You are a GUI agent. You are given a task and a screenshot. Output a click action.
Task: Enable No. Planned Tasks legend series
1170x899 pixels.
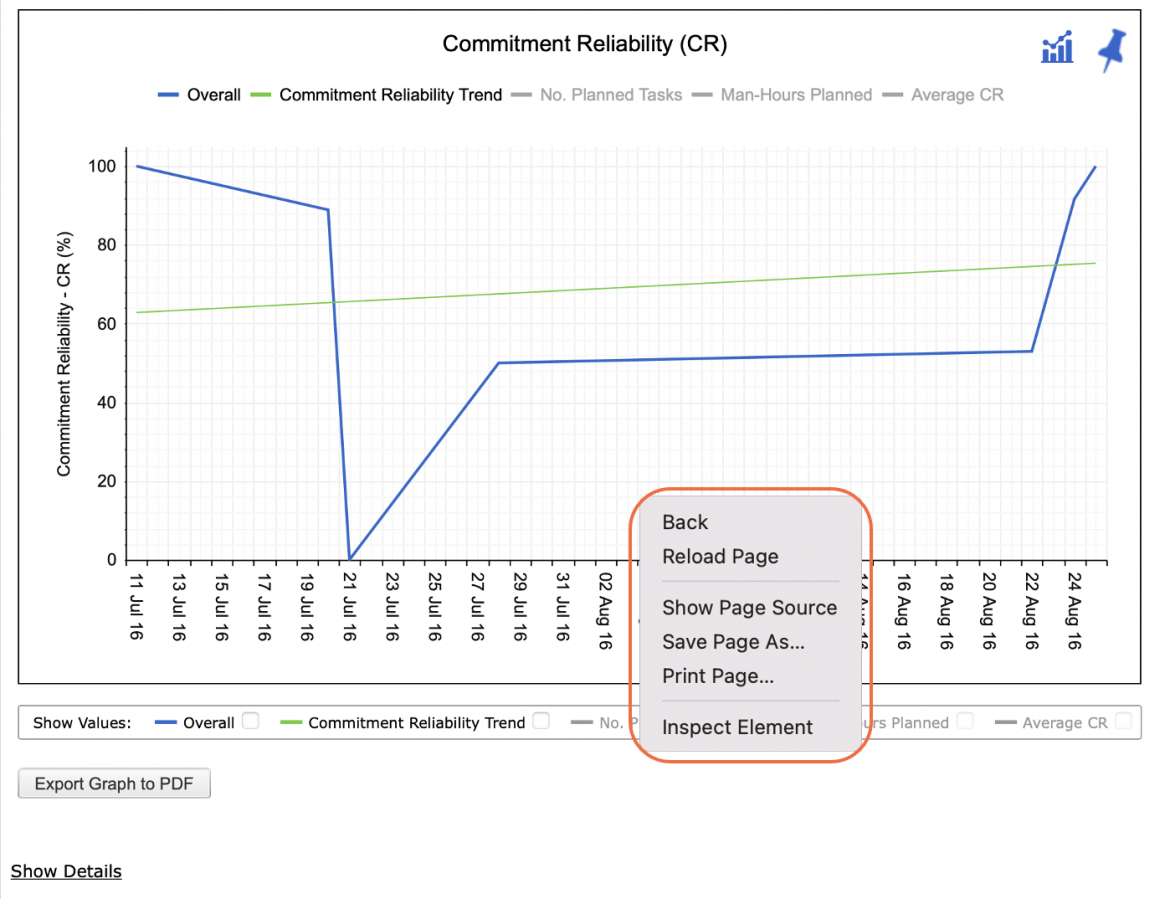(x=596, y=95)
